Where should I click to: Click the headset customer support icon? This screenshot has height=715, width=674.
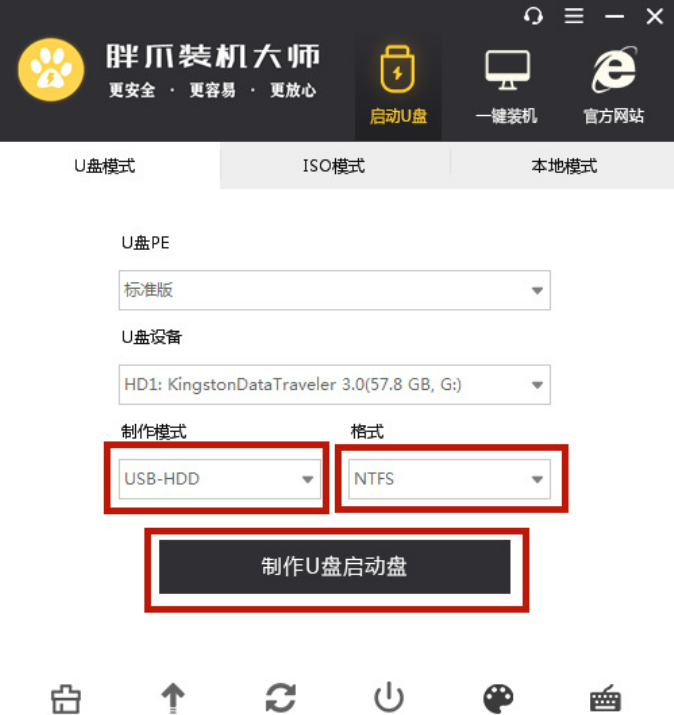coord(533,17)
